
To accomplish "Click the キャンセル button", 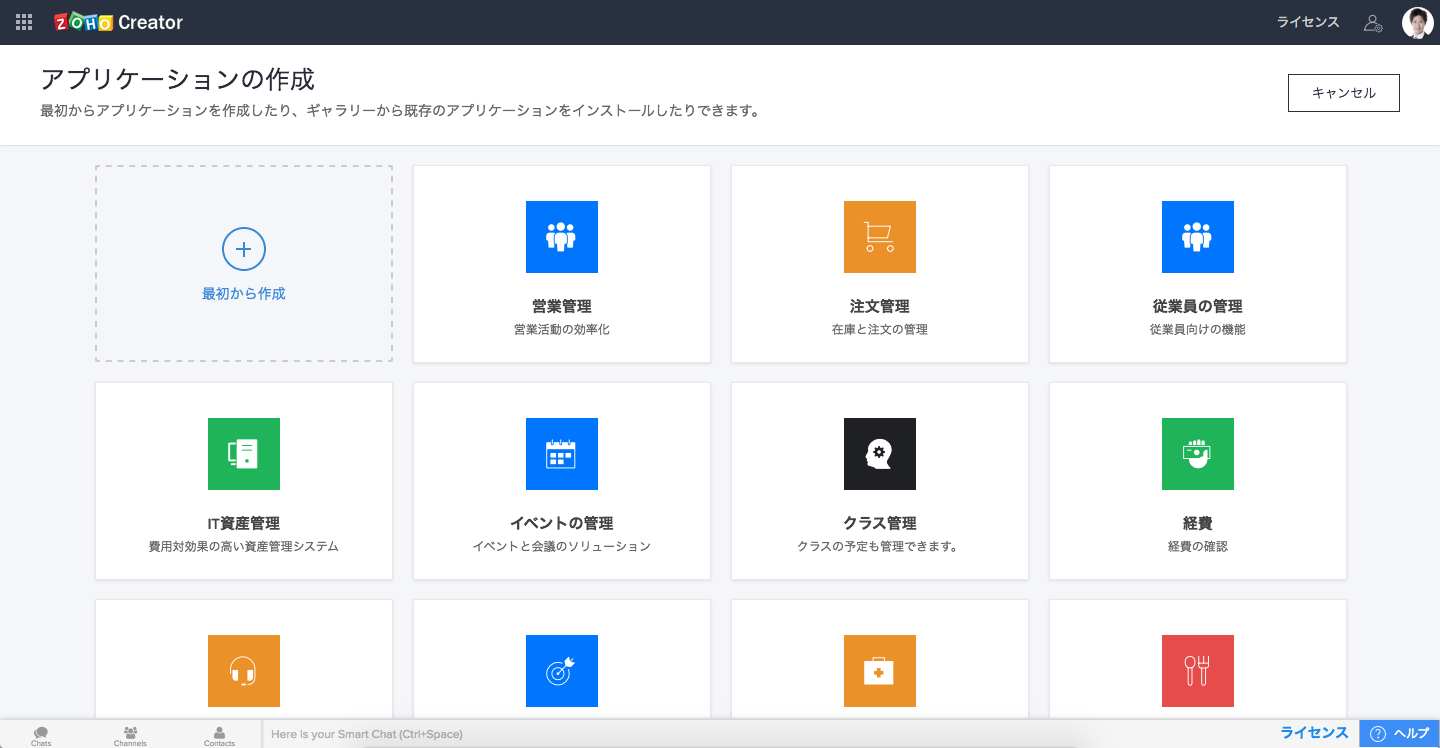I will tap(1343, 93).
